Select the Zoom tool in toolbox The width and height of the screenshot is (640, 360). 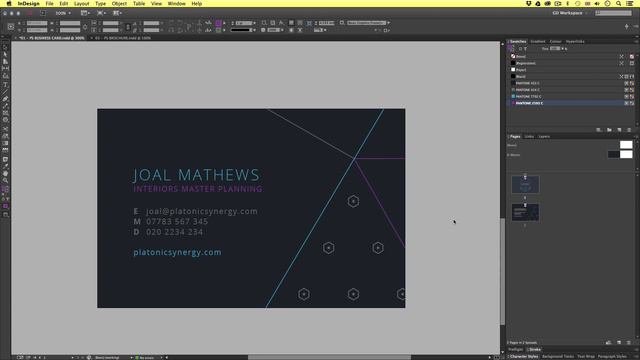coord(5,180)
